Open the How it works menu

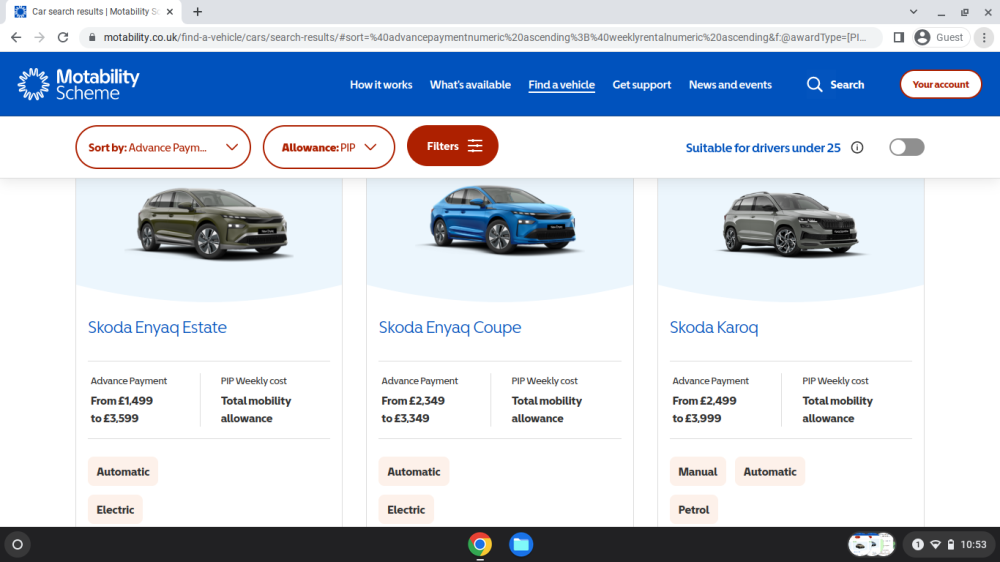[381, 84]
